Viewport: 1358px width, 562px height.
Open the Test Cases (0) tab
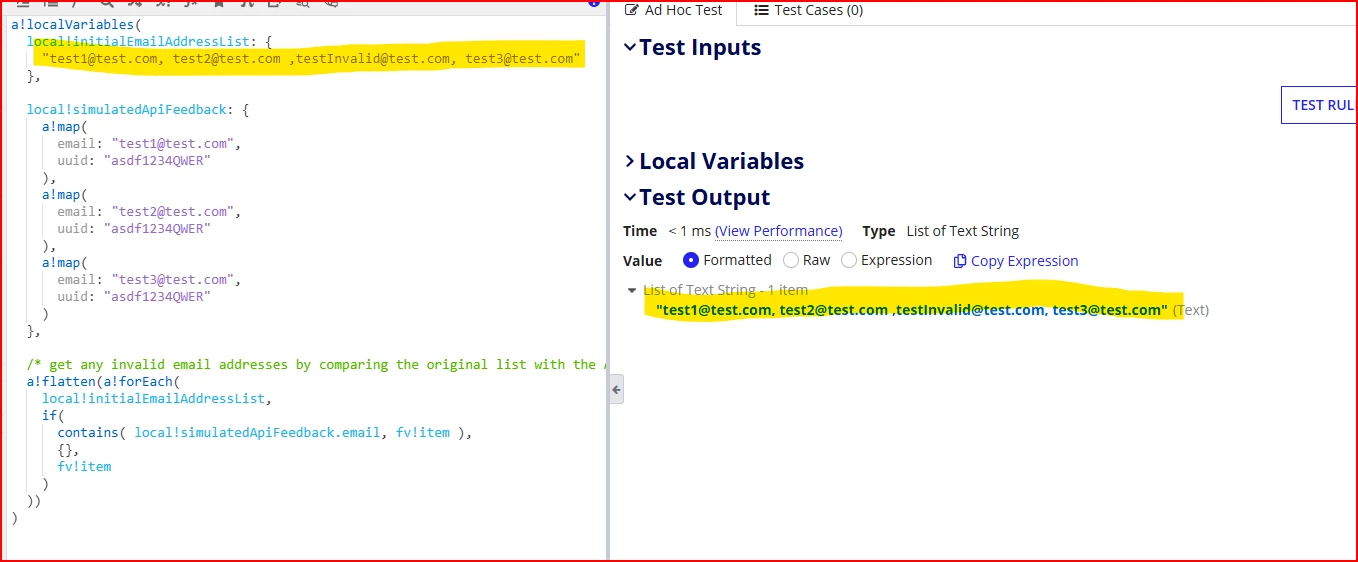point(808,10)
